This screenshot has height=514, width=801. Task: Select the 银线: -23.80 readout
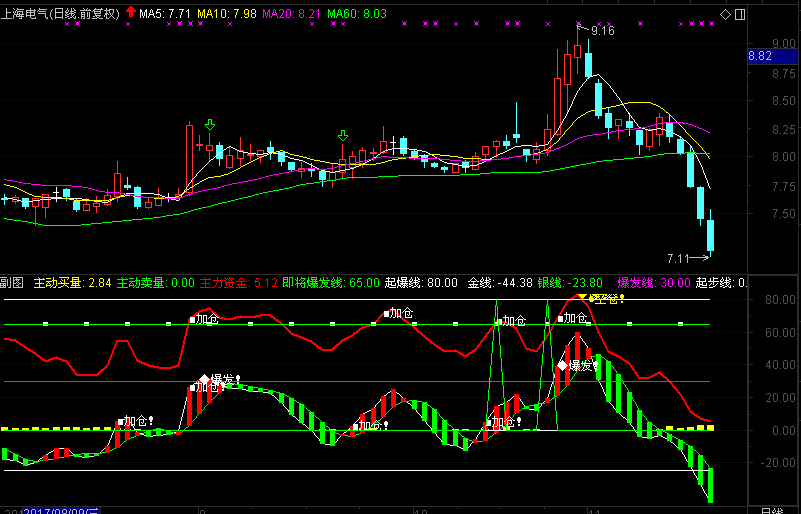570,283
